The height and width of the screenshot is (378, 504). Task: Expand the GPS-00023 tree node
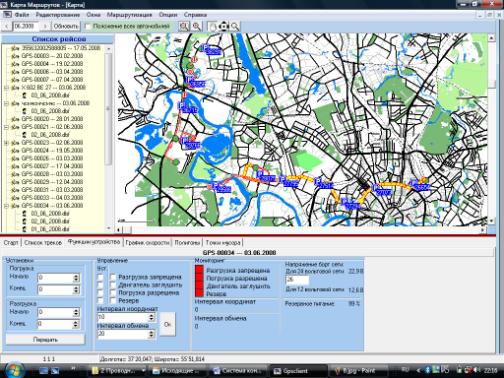click(6, 142)
